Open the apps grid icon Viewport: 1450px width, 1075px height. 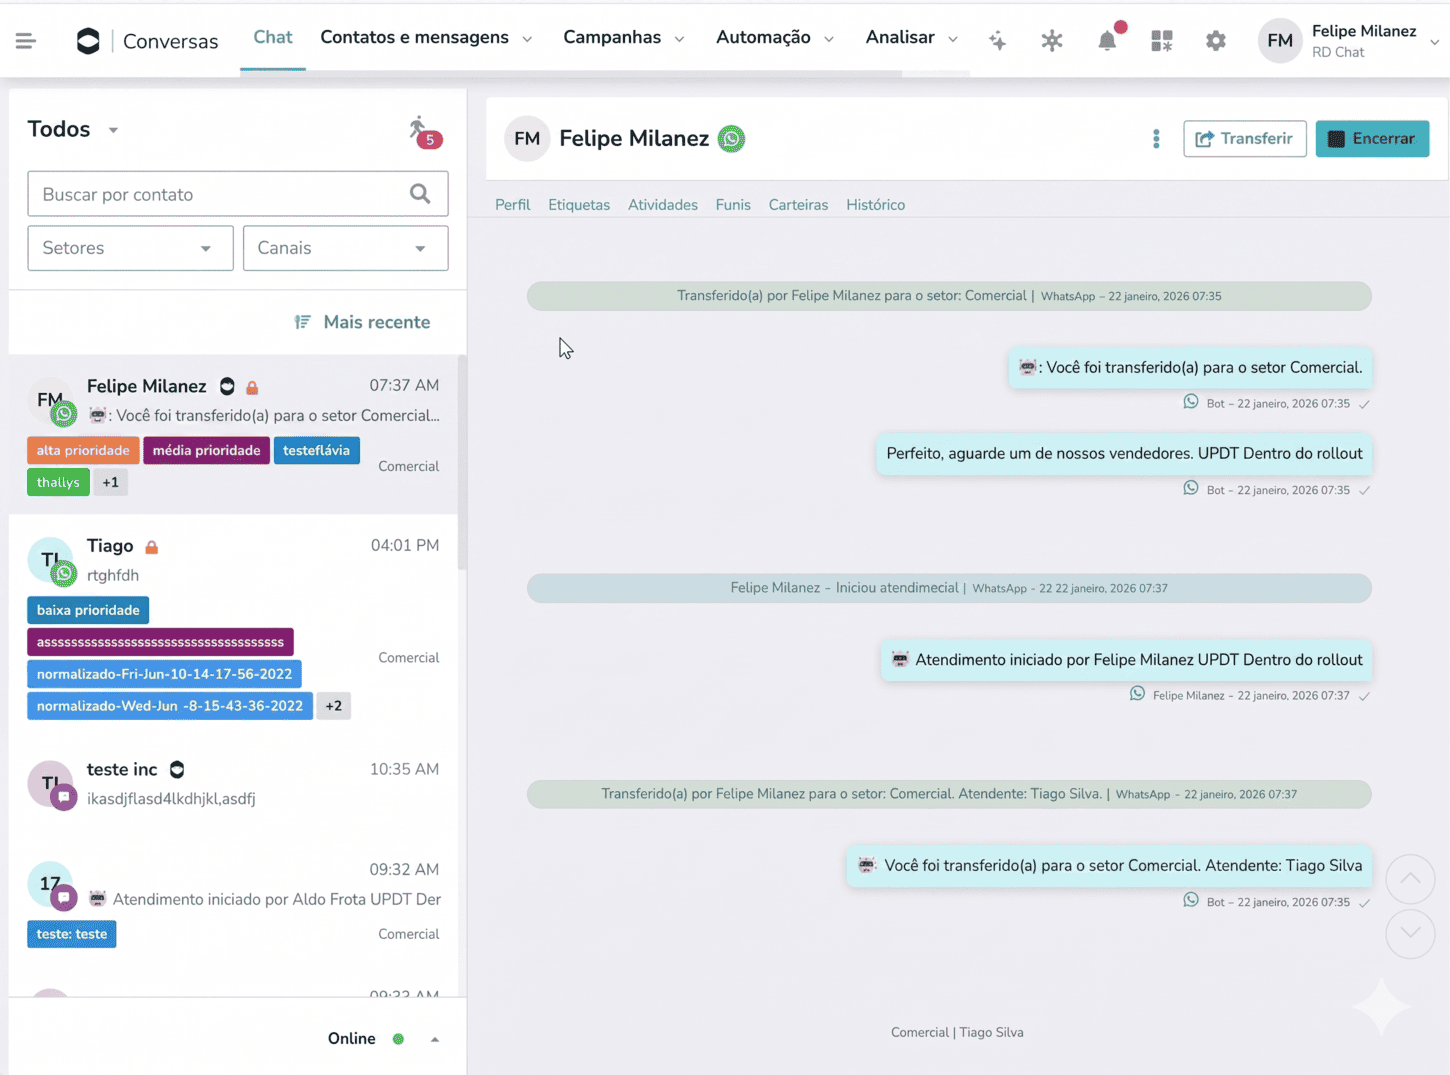pyautogui.click(x=1161, y=41)
